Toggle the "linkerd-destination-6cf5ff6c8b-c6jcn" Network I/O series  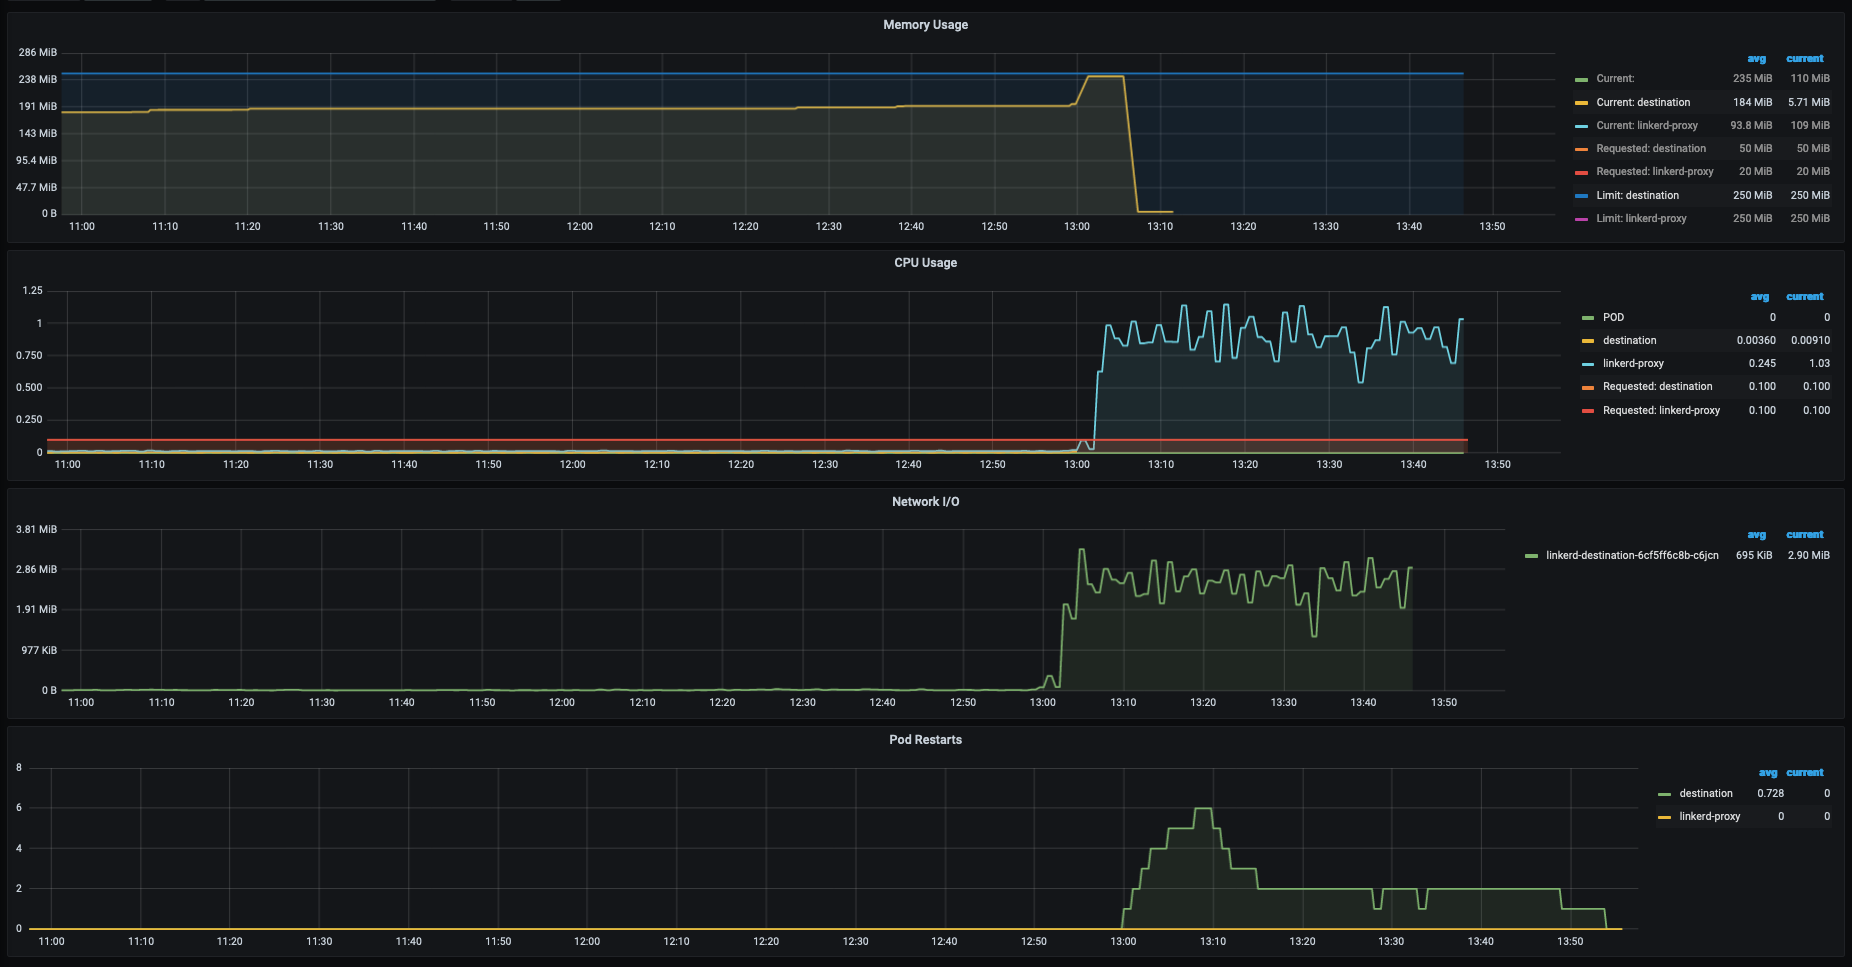(1631, 554)
